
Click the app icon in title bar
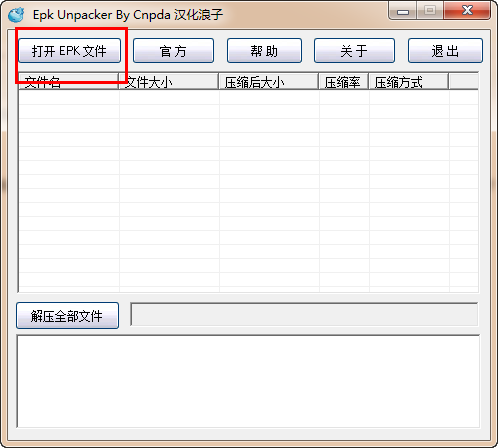point(16,15)
